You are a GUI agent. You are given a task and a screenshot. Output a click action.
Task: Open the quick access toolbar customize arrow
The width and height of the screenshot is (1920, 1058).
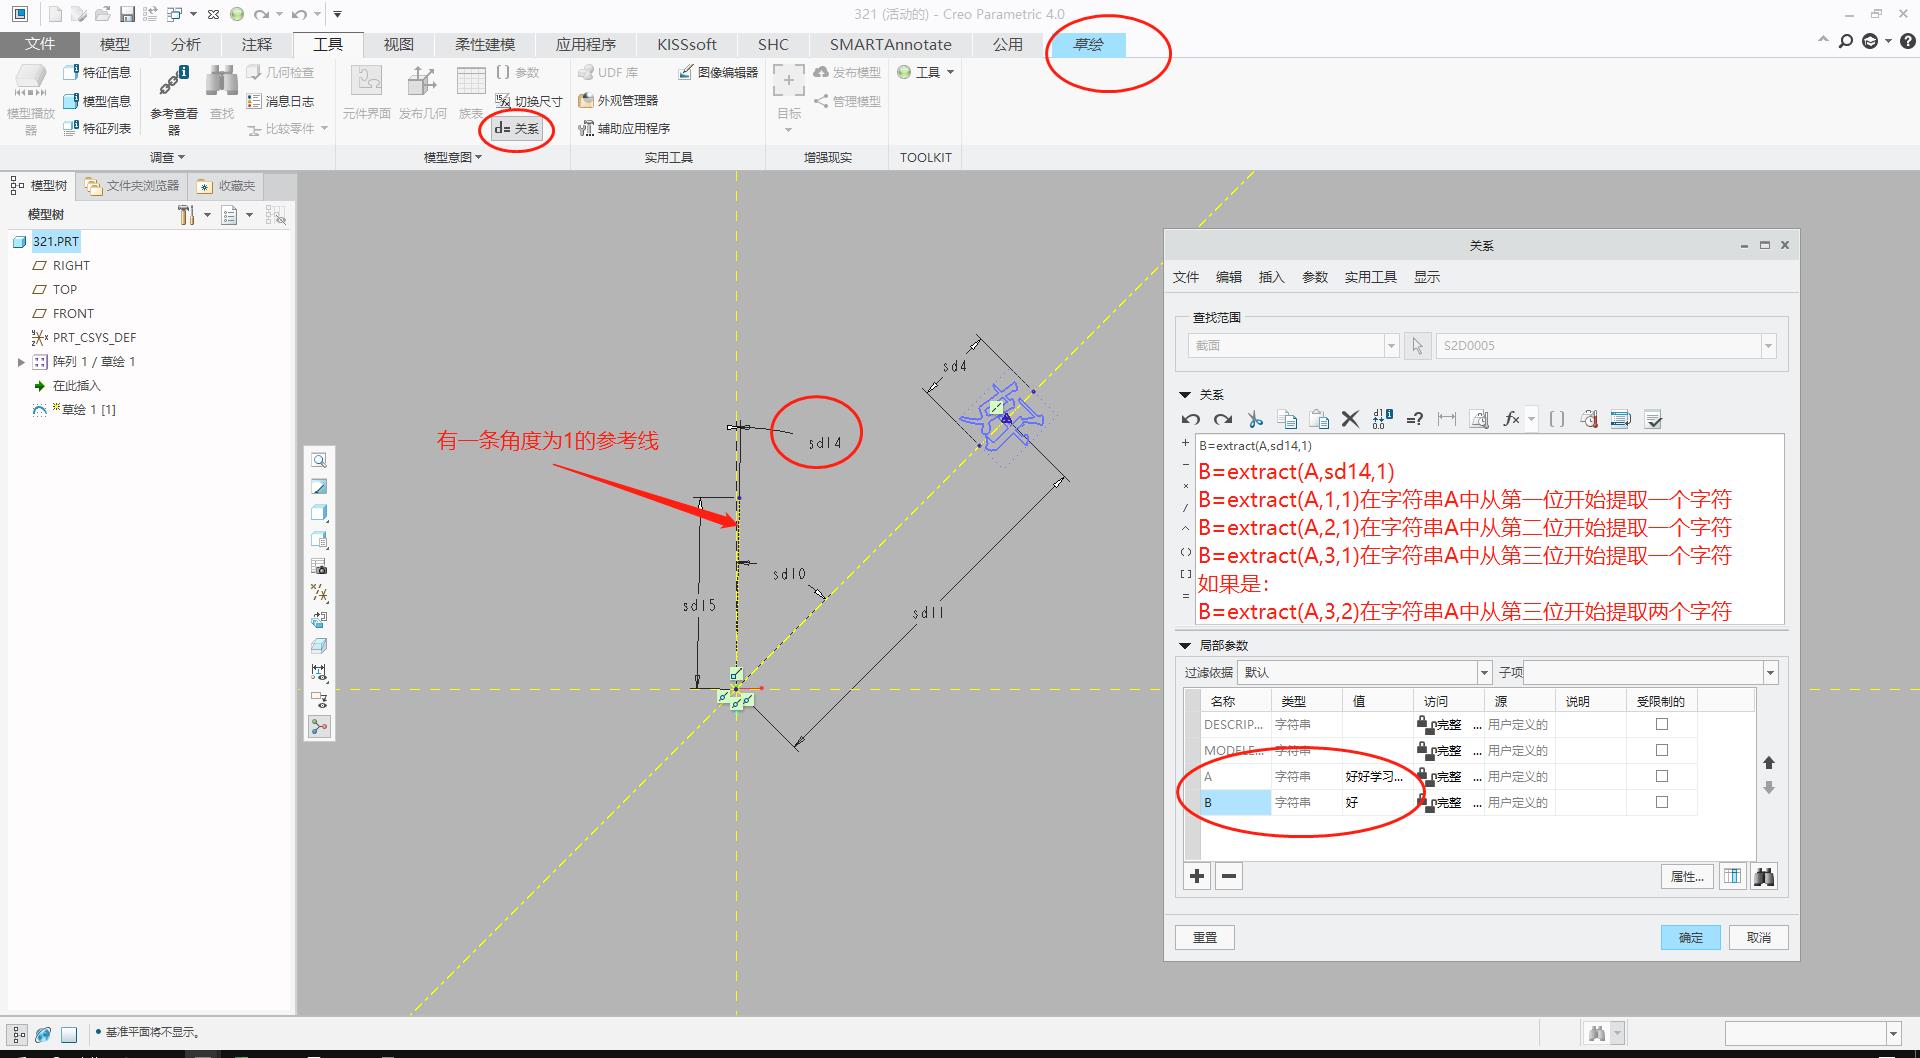tap(337, 14)
